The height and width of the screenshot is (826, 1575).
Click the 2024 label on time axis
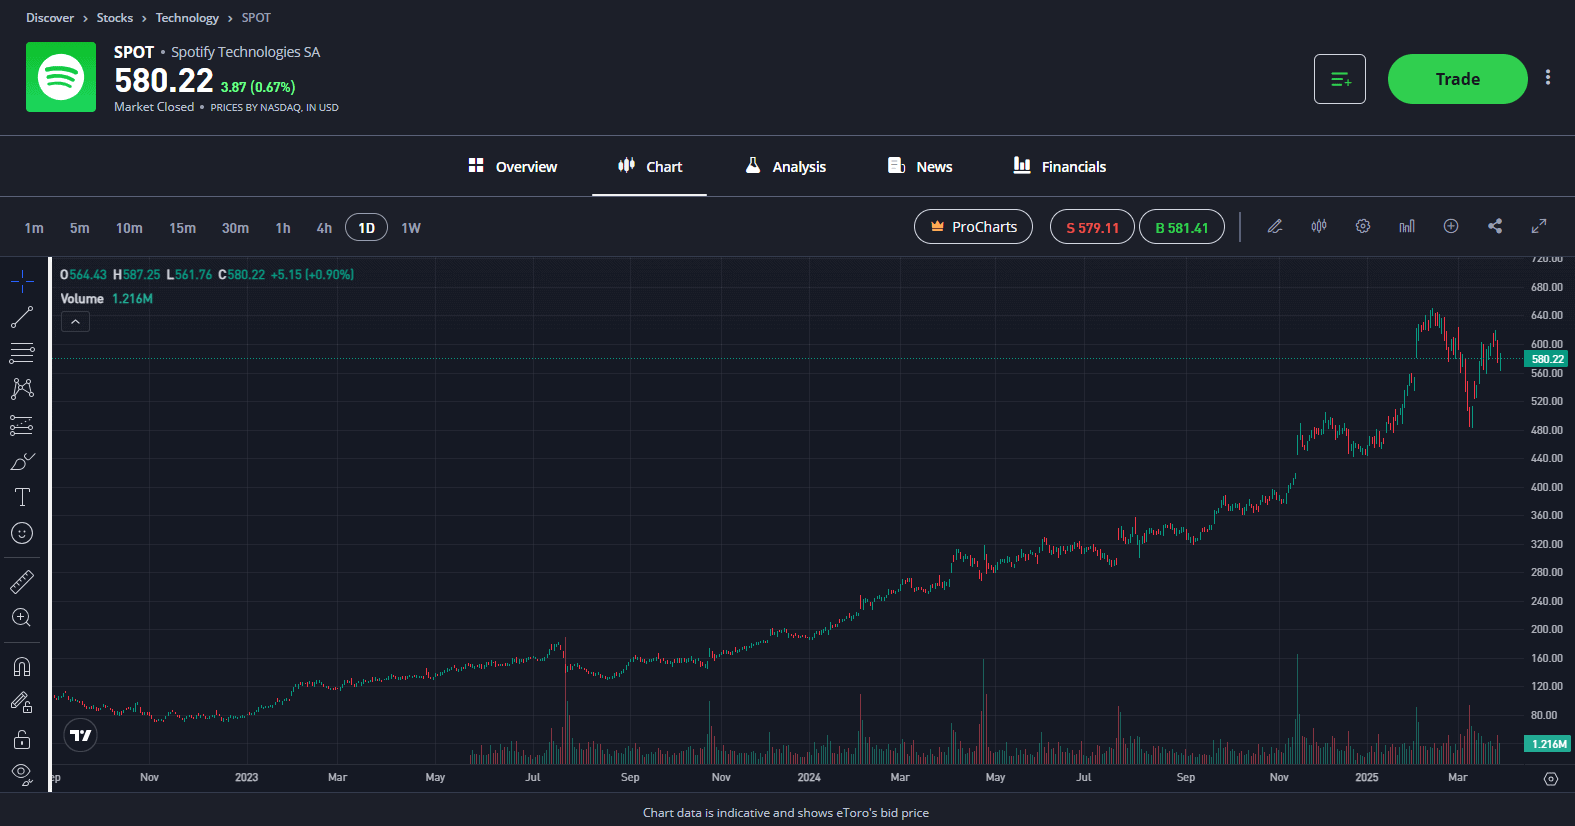[x=809, y=777]
